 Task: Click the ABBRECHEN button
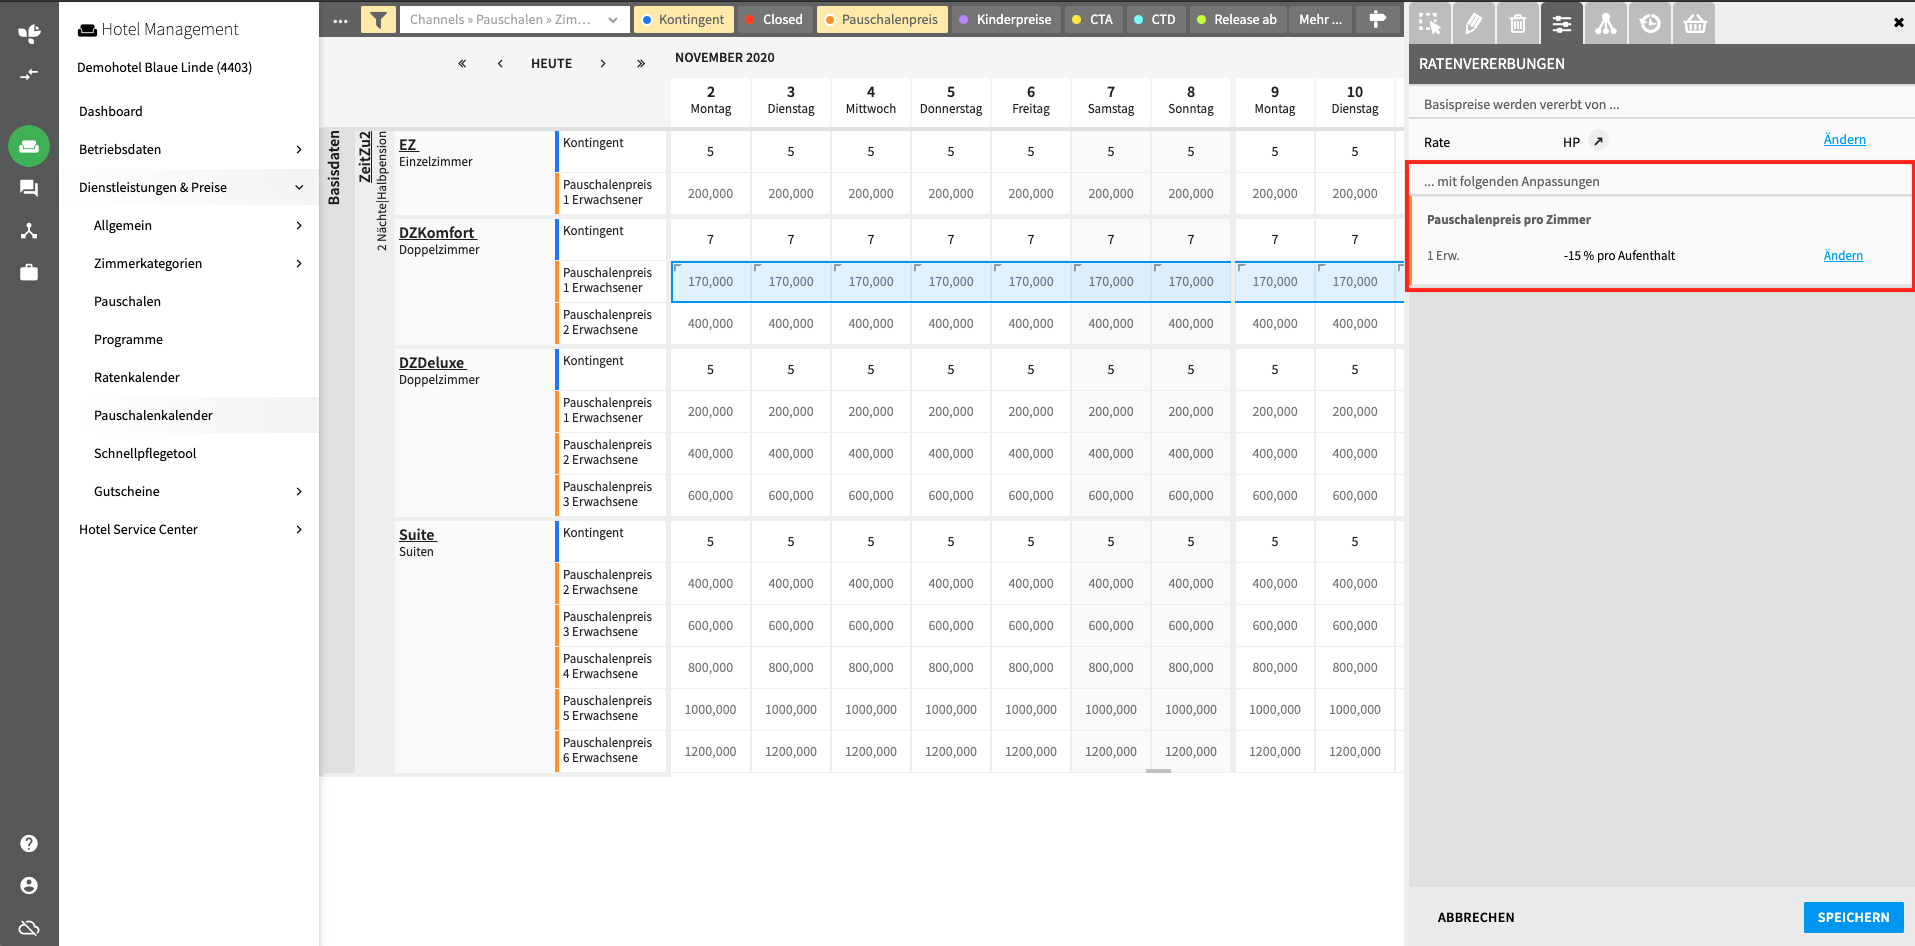coord(1476,917)
